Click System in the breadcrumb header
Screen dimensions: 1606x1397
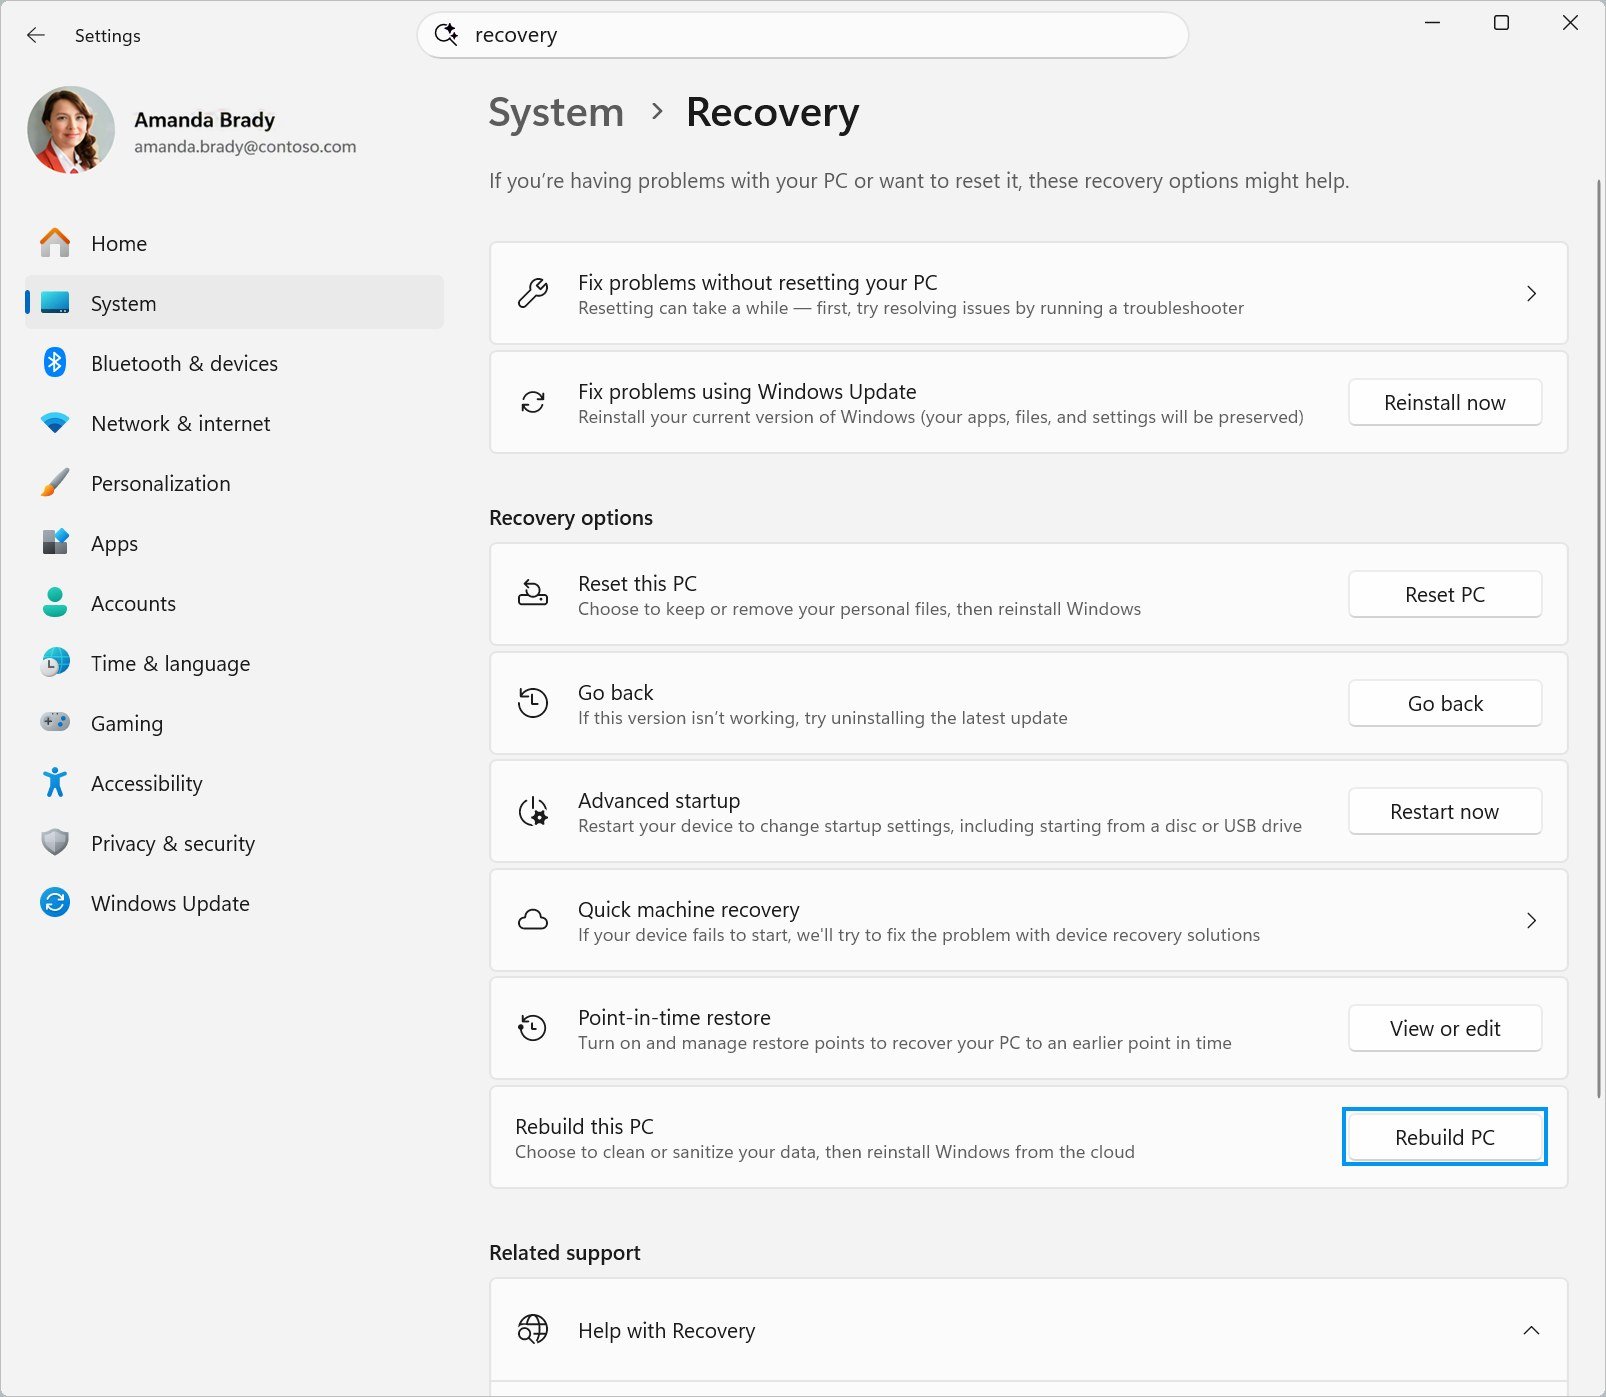click(x=556, y=112)
